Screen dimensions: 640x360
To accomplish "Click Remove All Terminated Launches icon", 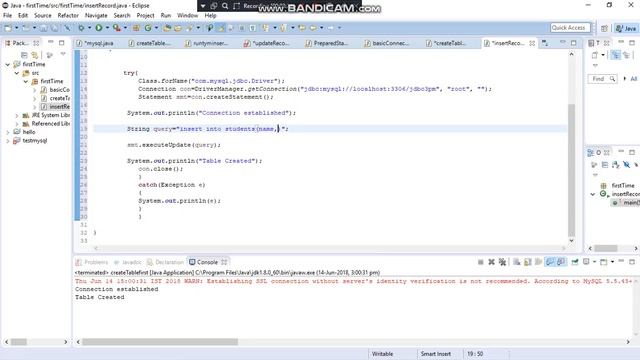I will point(502,262).
